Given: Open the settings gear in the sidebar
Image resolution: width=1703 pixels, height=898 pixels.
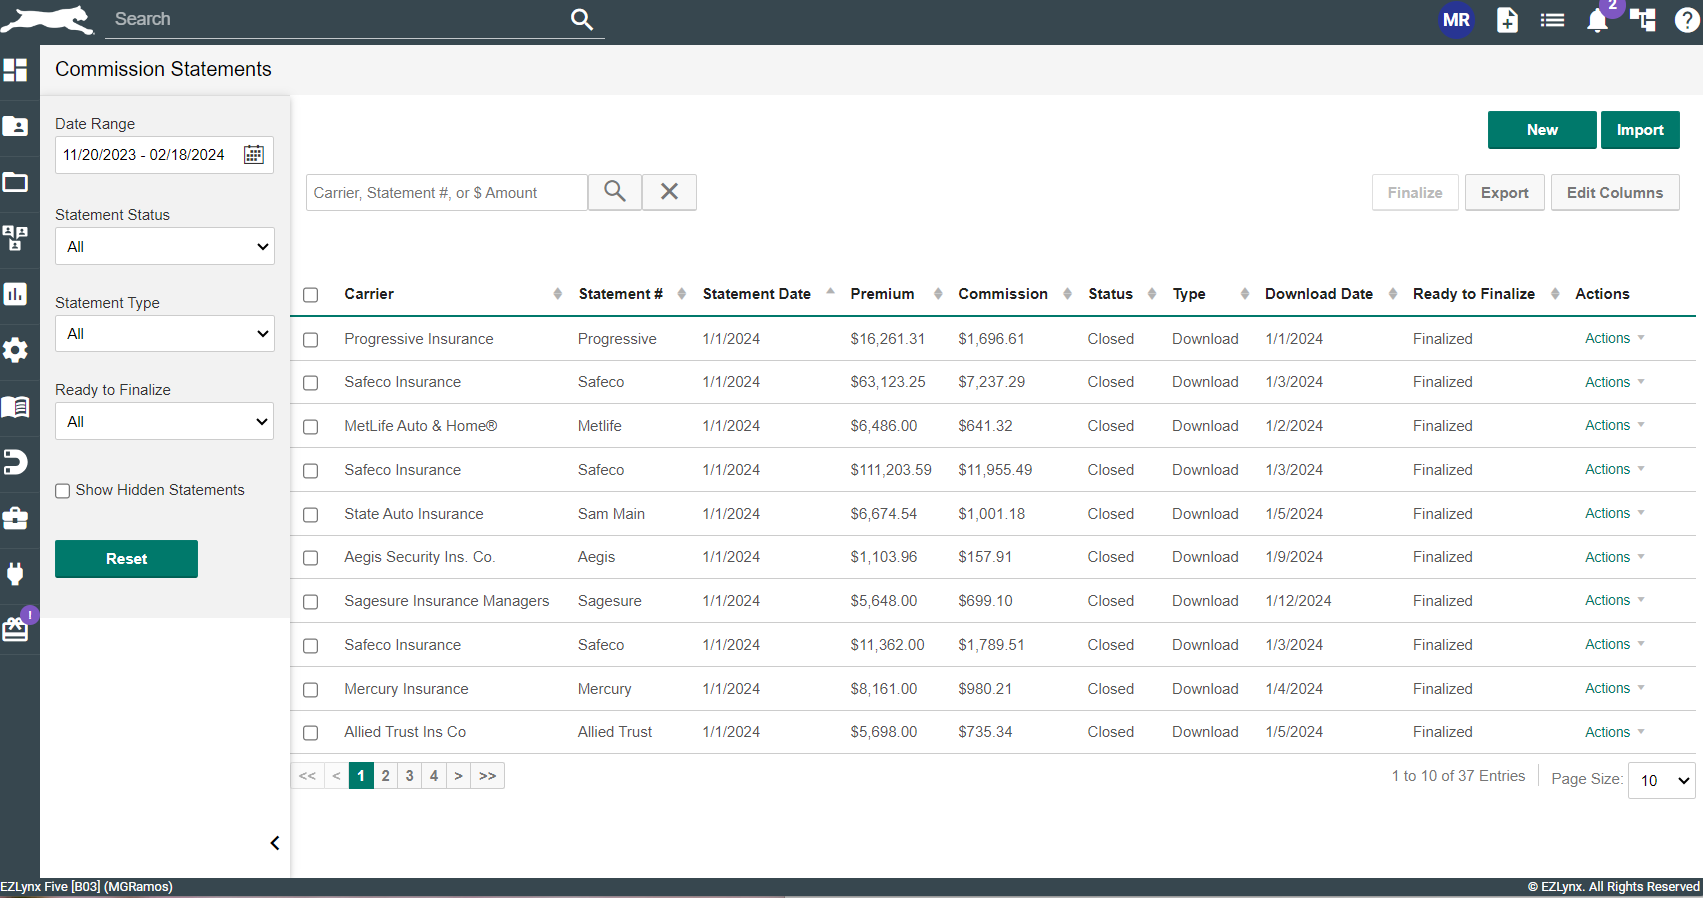Looking at the screenshot, I should click(15, 350).
